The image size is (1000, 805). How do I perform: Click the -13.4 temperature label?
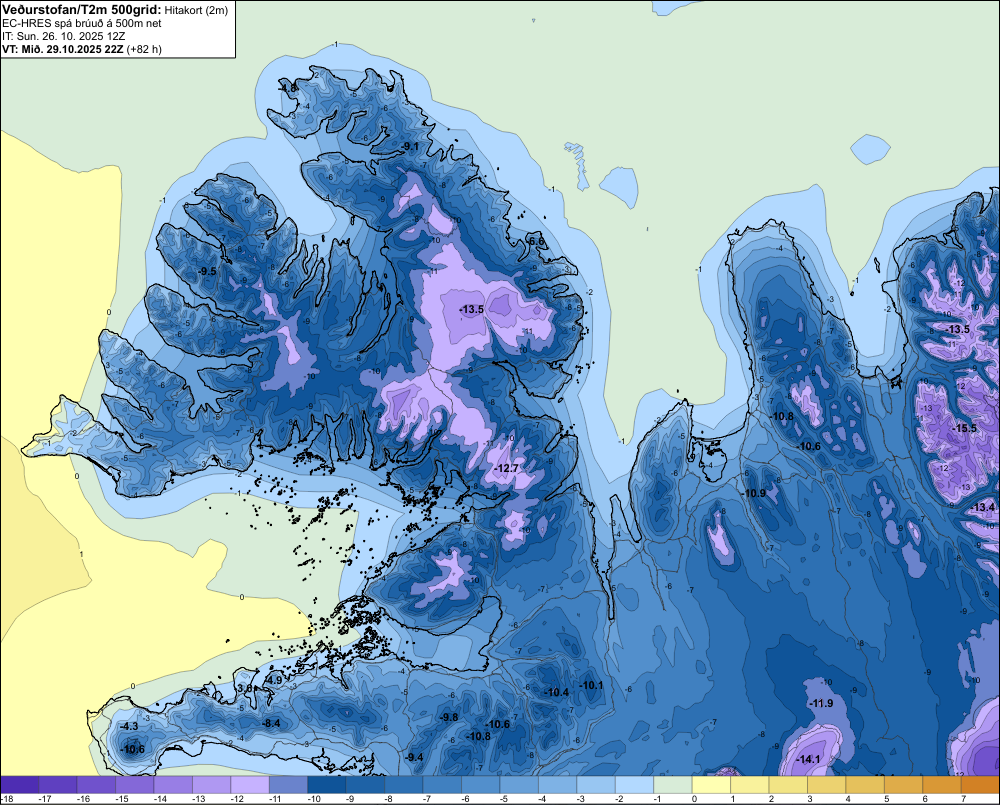click(983, 507)
